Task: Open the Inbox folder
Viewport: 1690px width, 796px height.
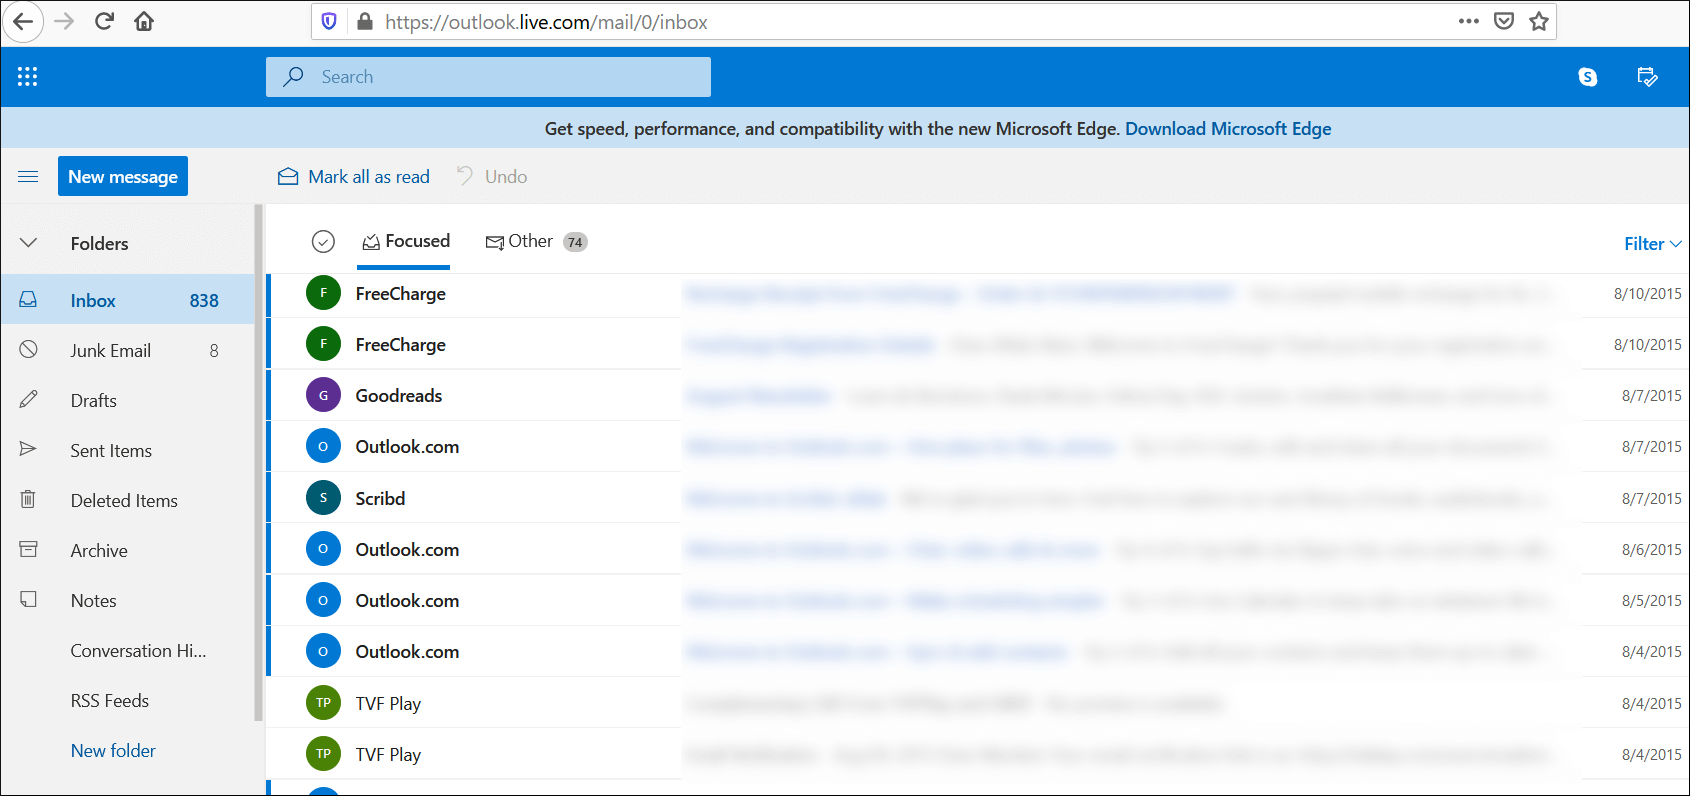Action: [127, 300]
